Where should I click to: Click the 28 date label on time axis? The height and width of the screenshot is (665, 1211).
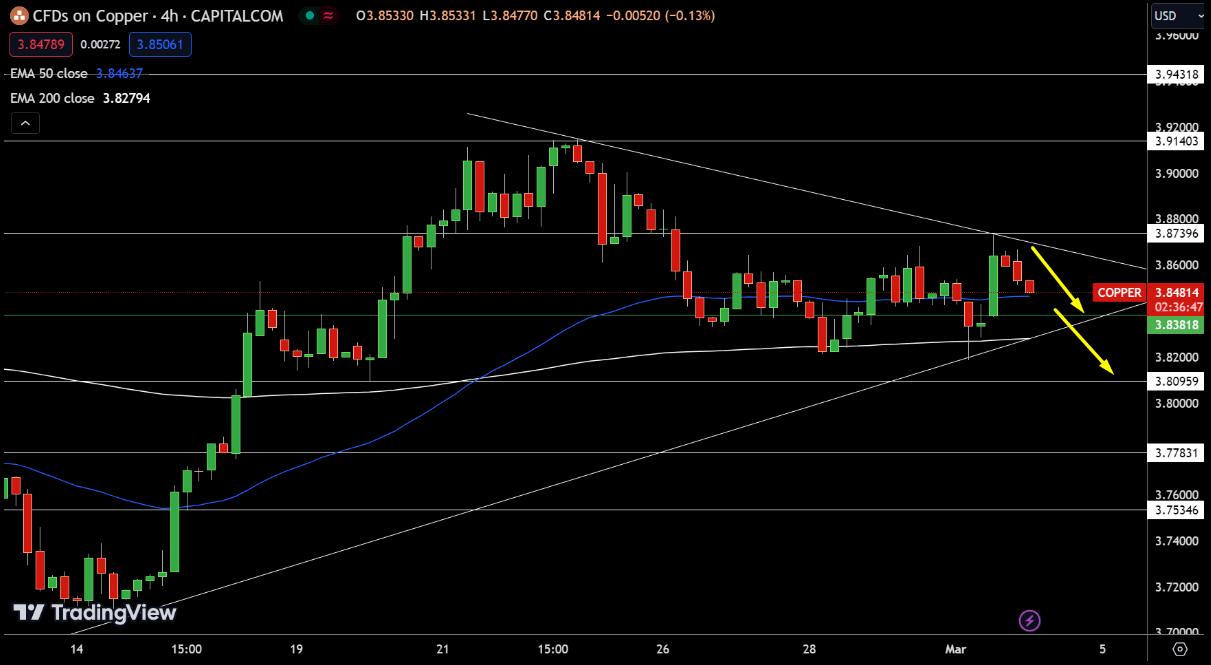(808, 649)
